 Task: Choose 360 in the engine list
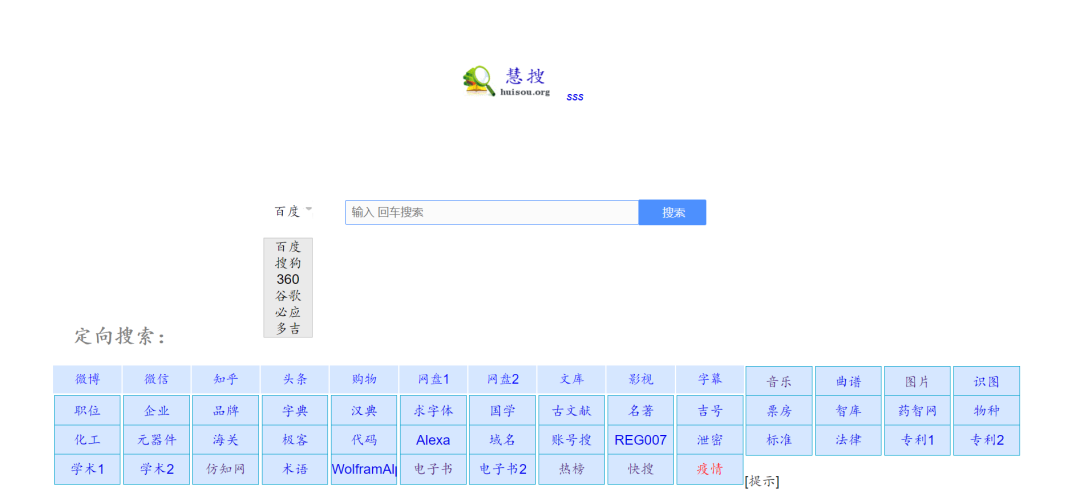288,279
